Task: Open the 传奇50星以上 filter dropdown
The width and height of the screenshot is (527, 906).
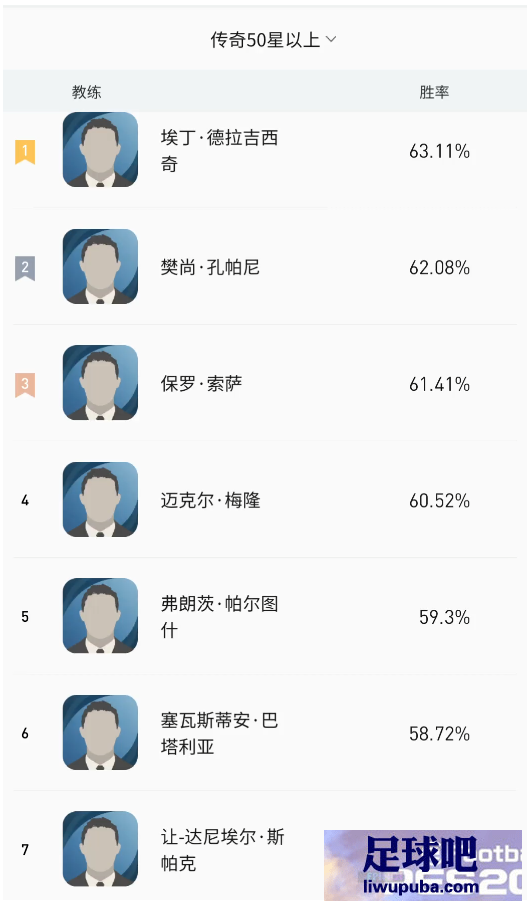Action: point(273,40)
